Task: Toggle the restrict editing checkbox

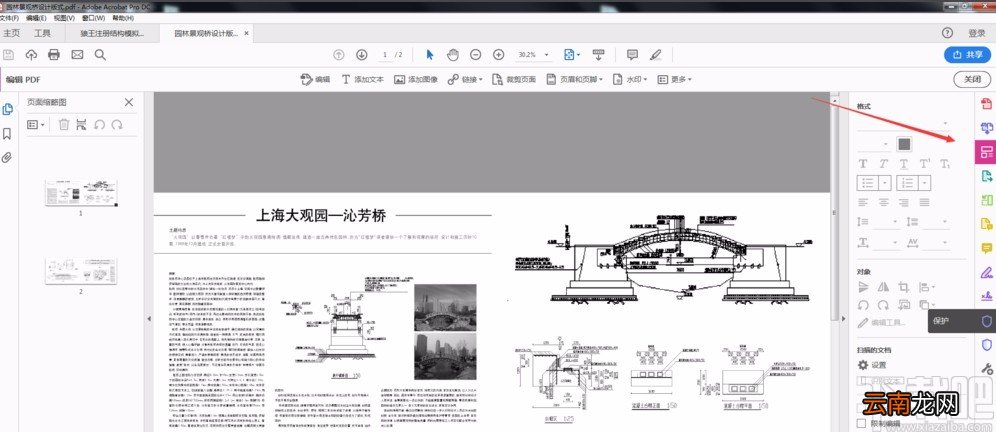Action: [862, 423]
